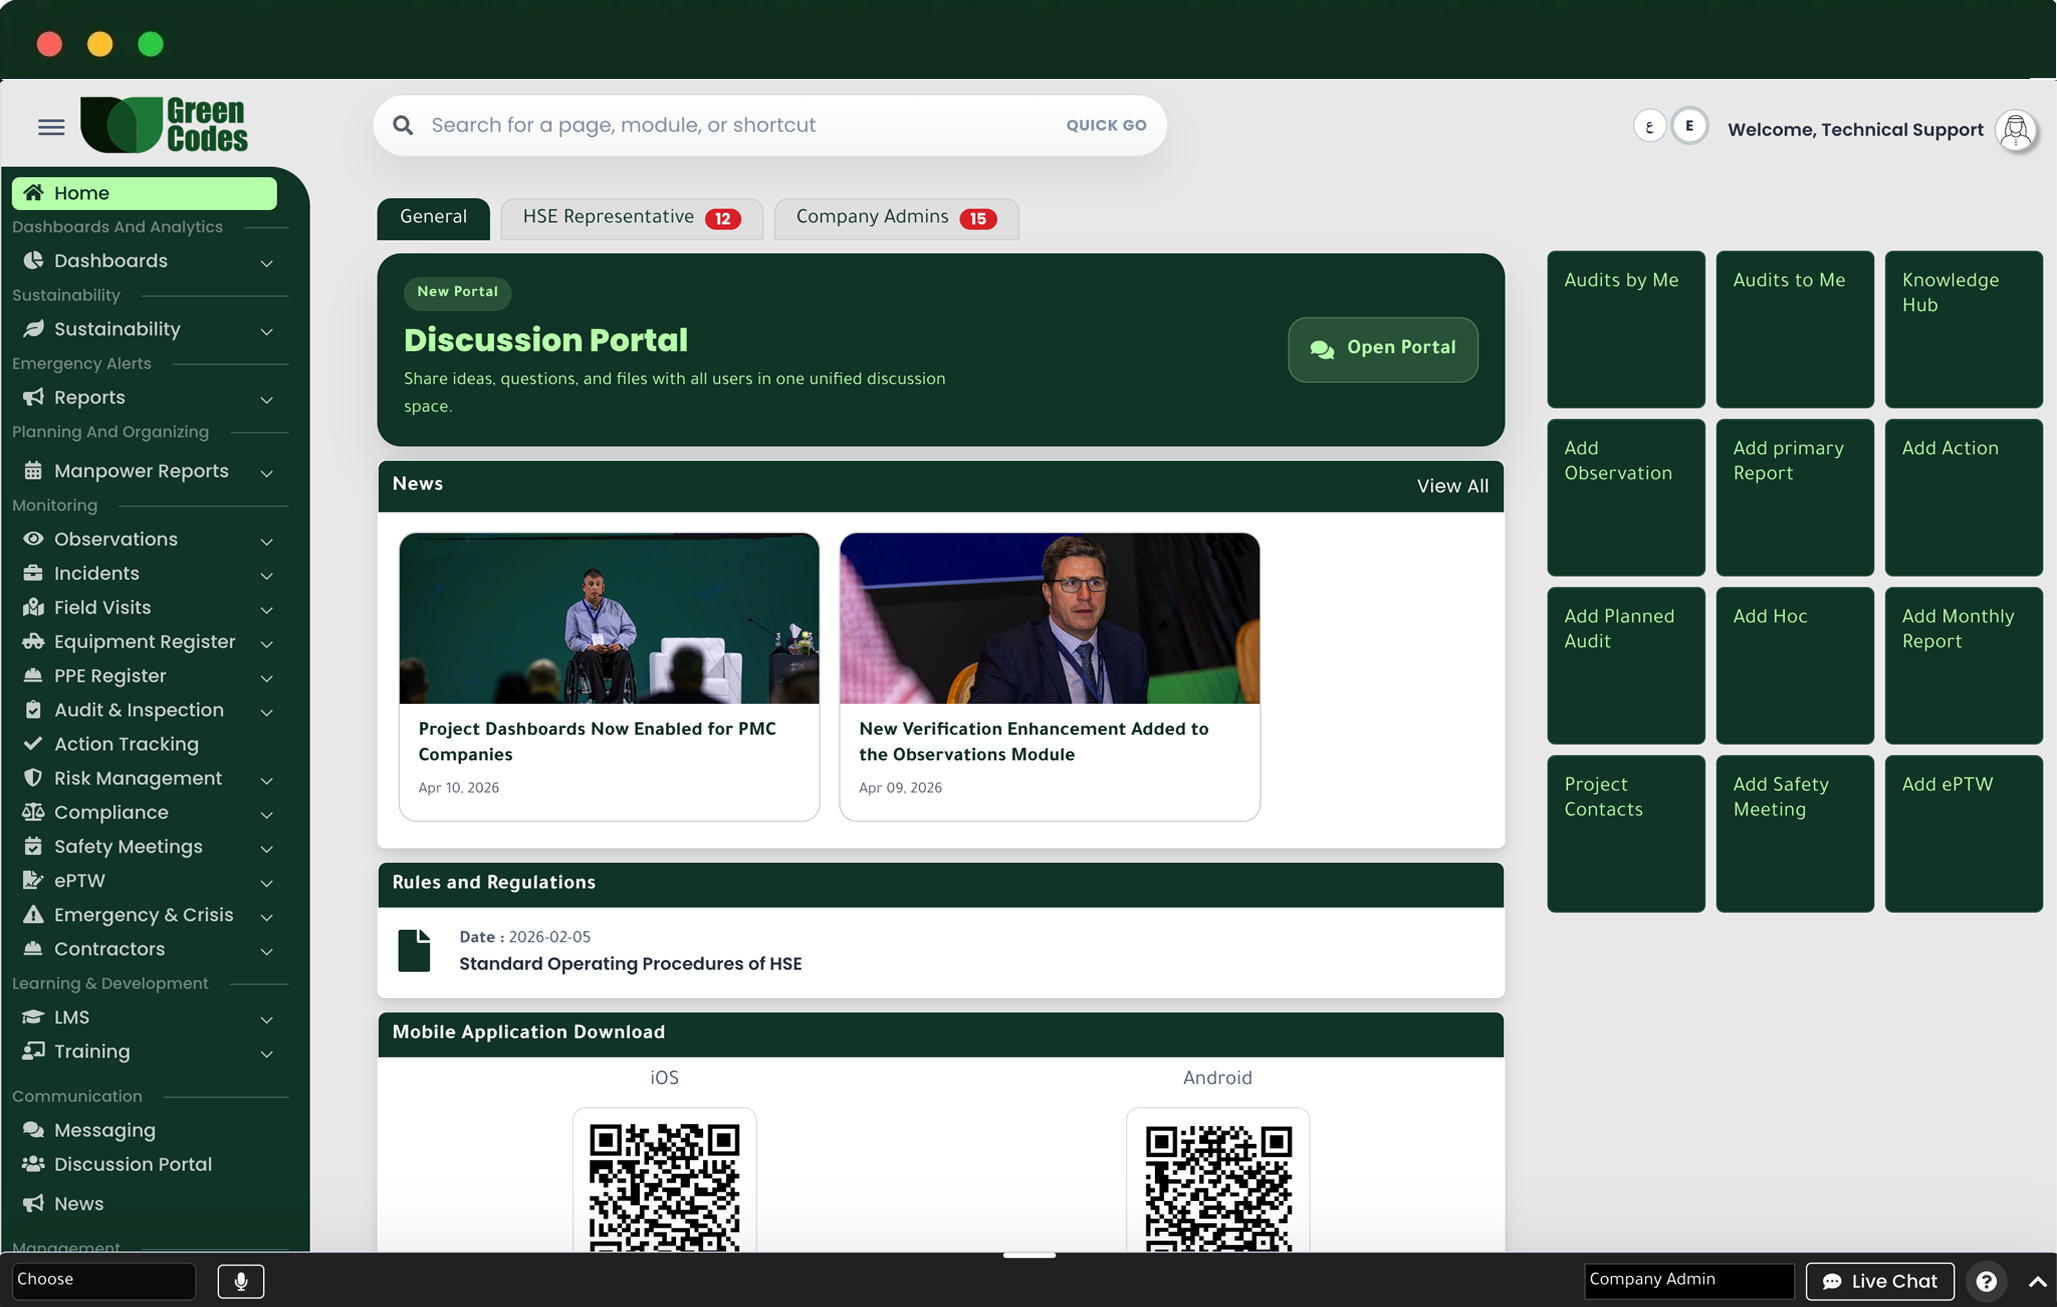Click the Equipment Register icon

(x=33, y=641)
